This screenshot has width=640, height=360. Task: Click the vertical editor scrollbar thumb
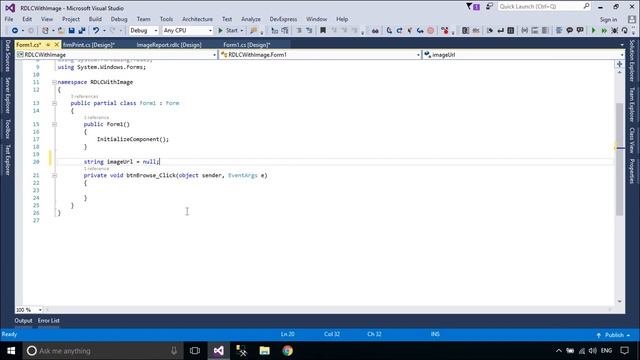click(x=620, y=159)
